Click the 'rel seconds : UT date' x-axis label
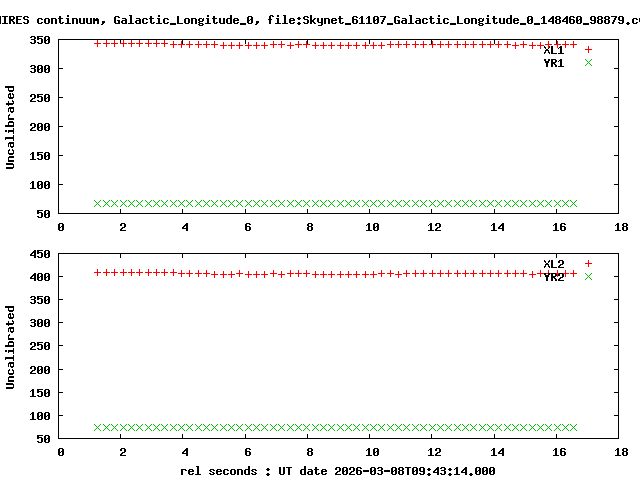 (x=337, y=471)
